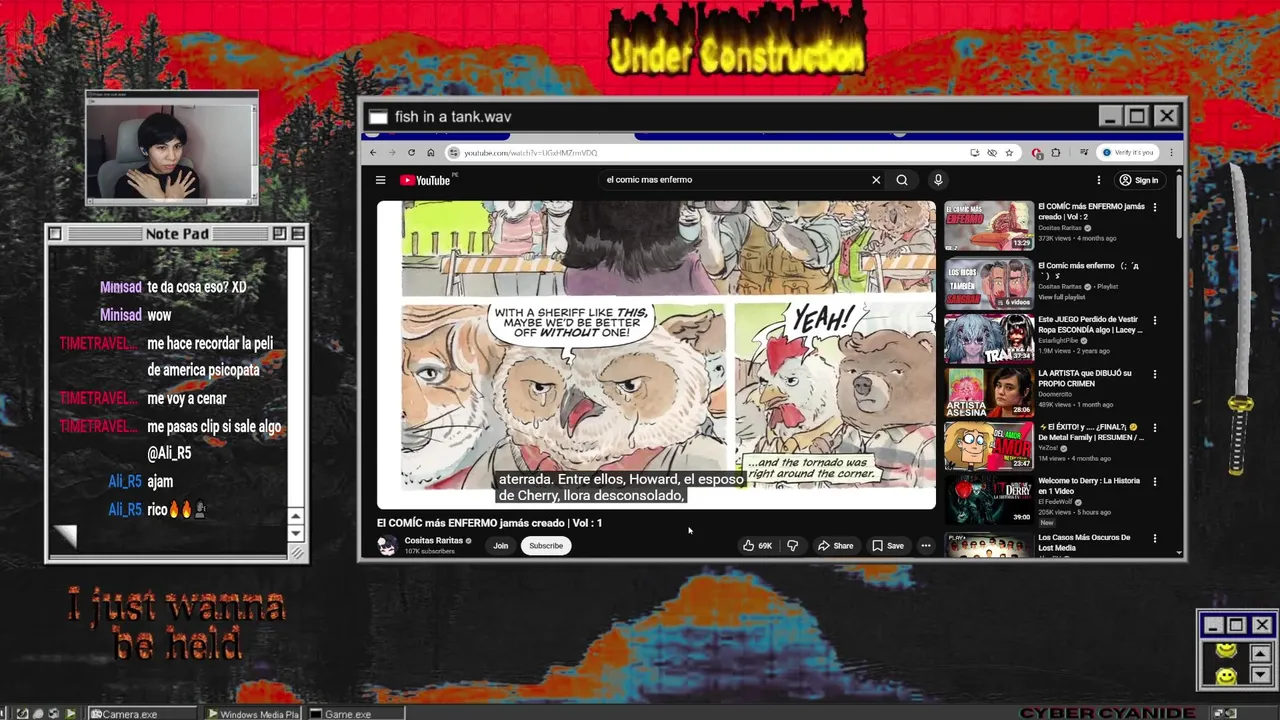
Task: Open 'LA ARTISTA que DIBUJÓ su PROPIO CRIMEN' thumbnail
Action: pos(989,393)
